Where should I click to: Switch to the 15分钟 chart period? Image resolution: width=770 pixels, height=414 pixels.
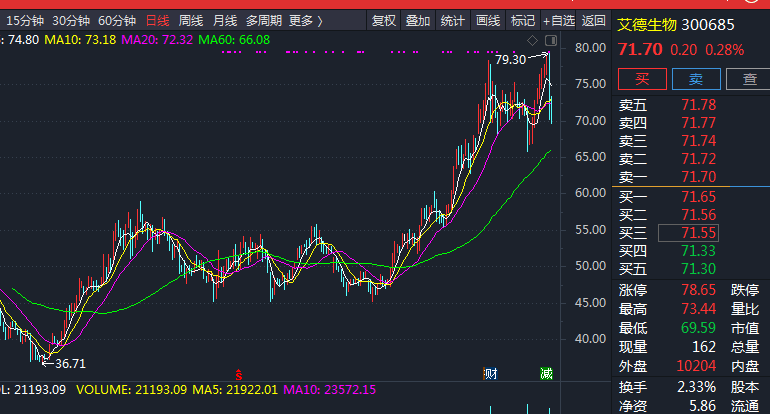25,21
